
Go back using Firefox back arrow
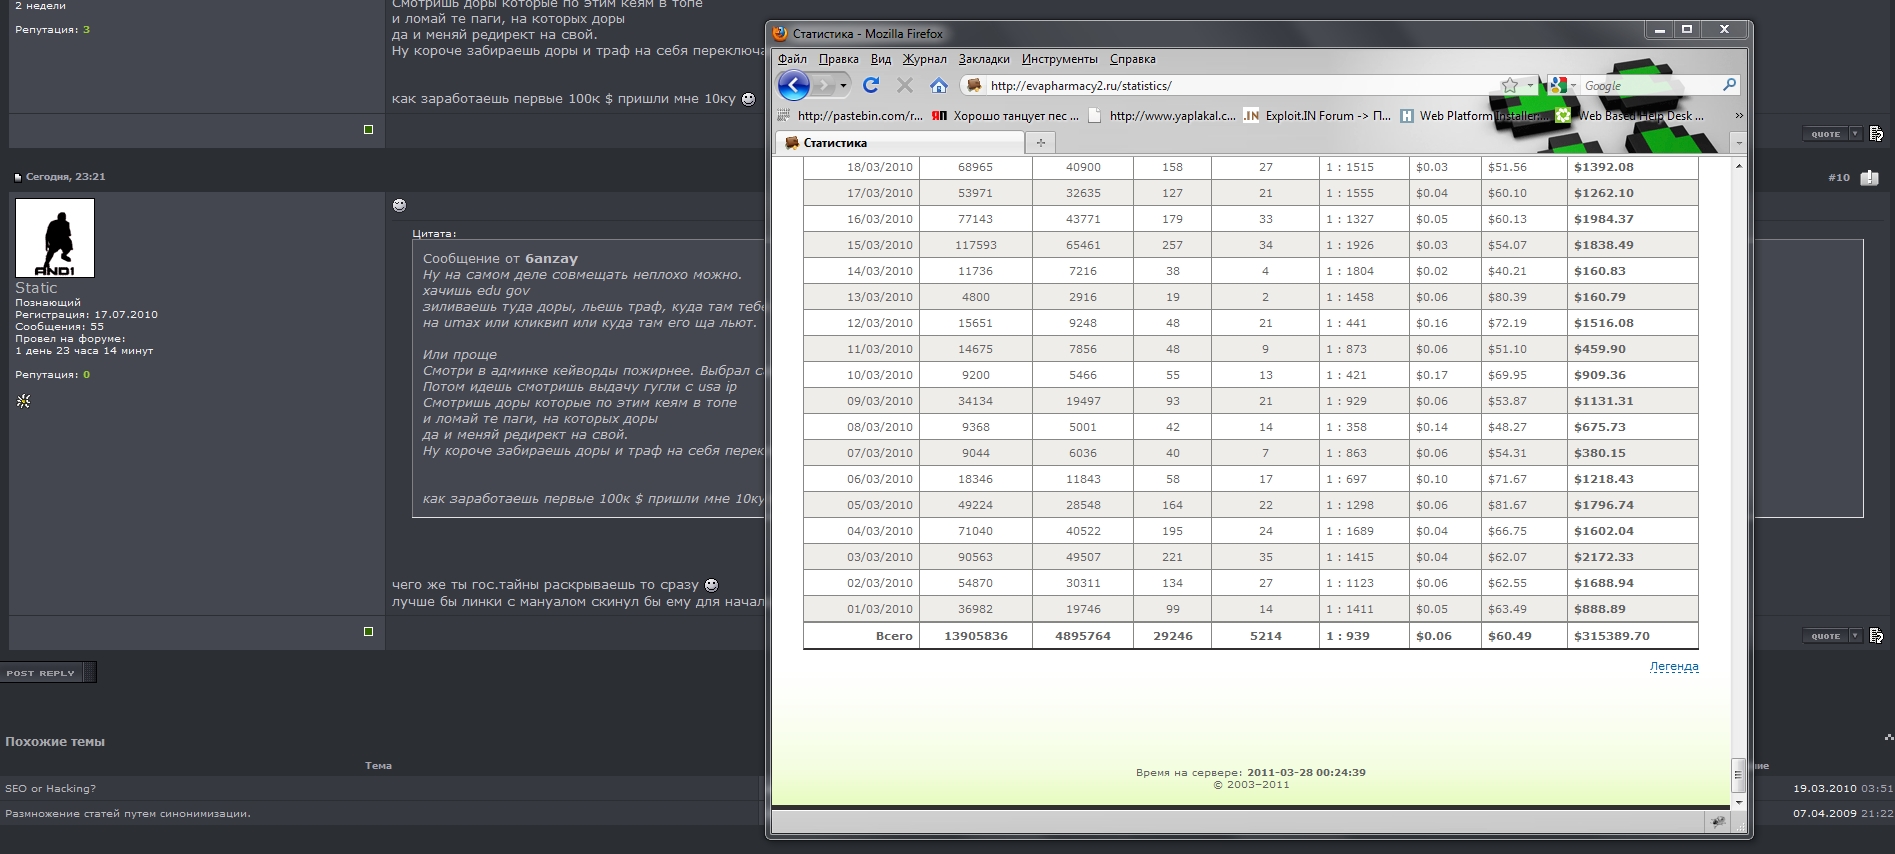click(x=793, y=85)
